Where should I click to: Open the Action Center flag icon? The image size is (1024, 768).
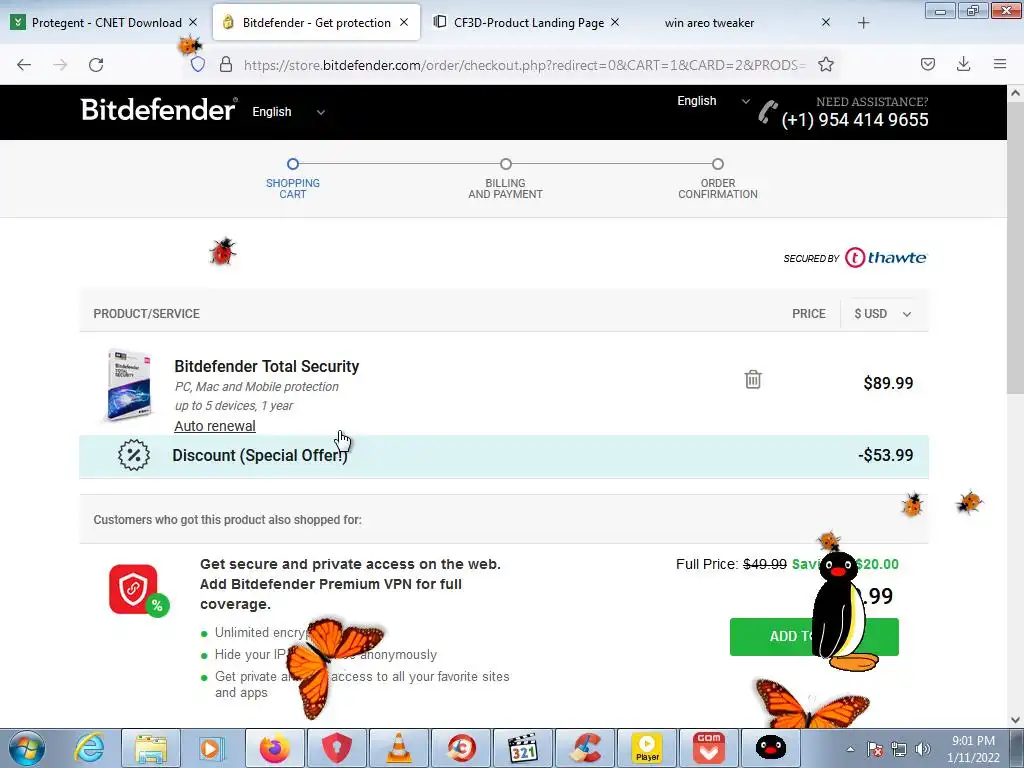tap(875, 749)
